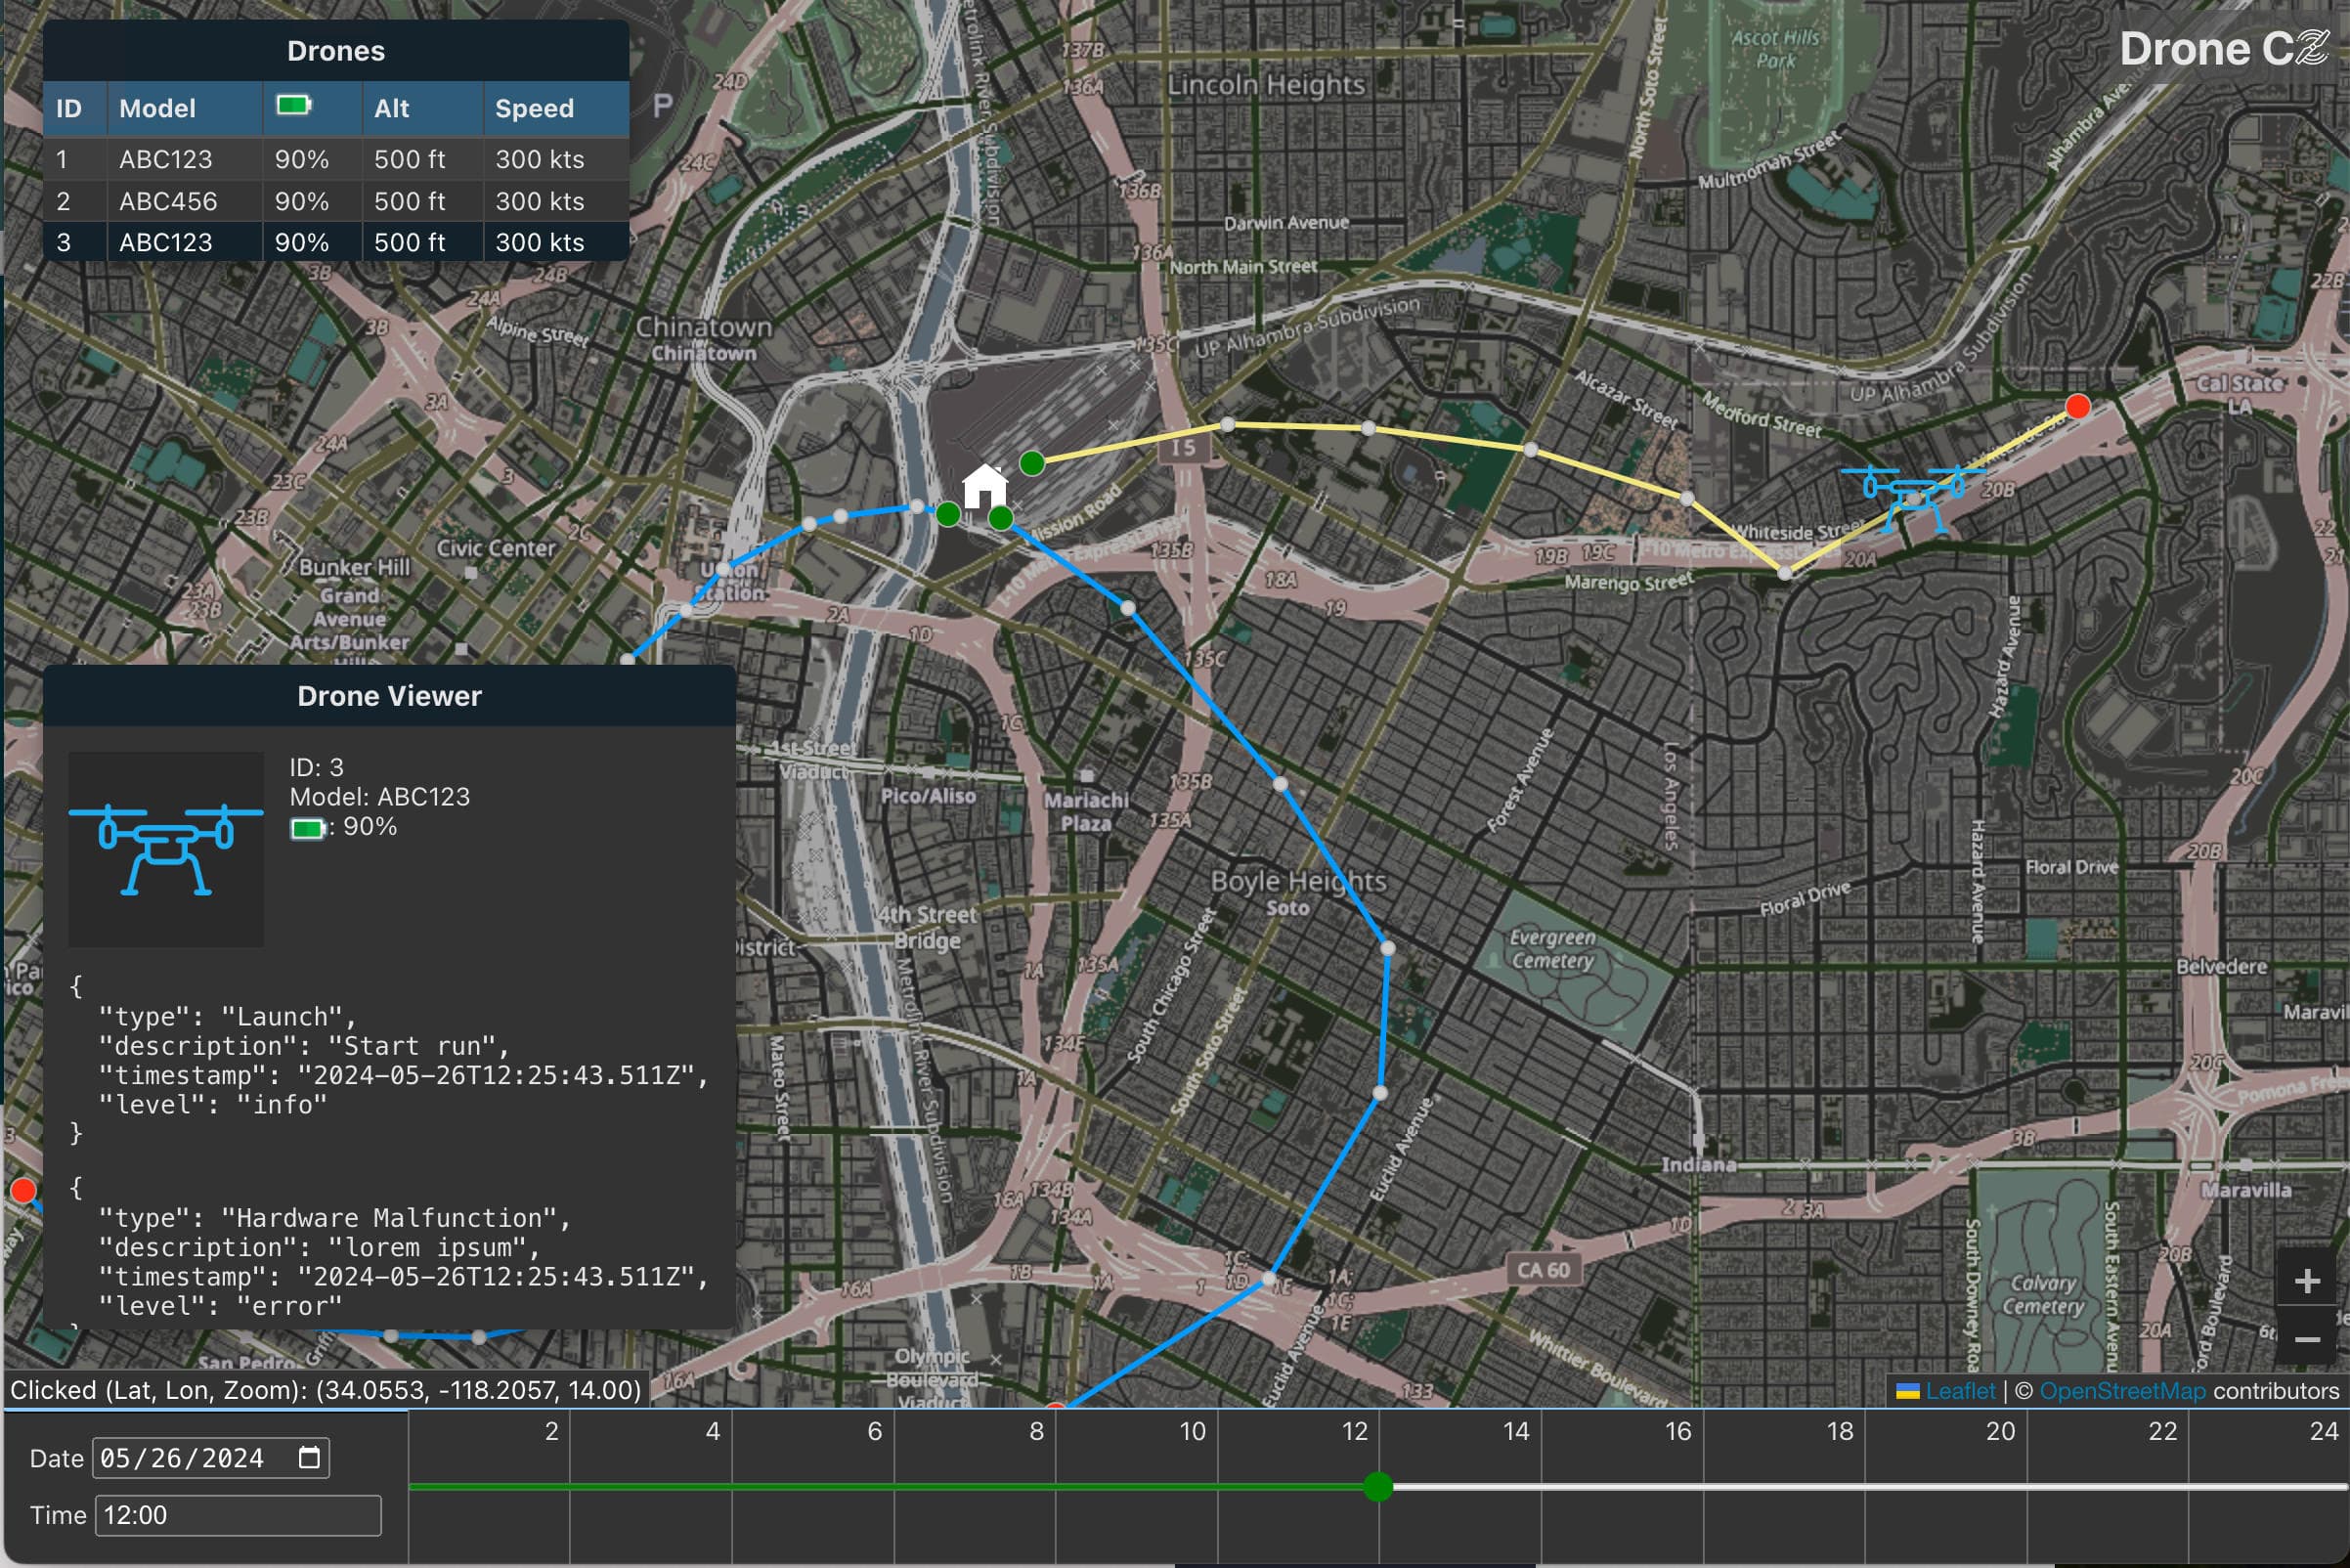
Task: Open the Leaflet attribution link
Action: [x=1959, y=1390]
